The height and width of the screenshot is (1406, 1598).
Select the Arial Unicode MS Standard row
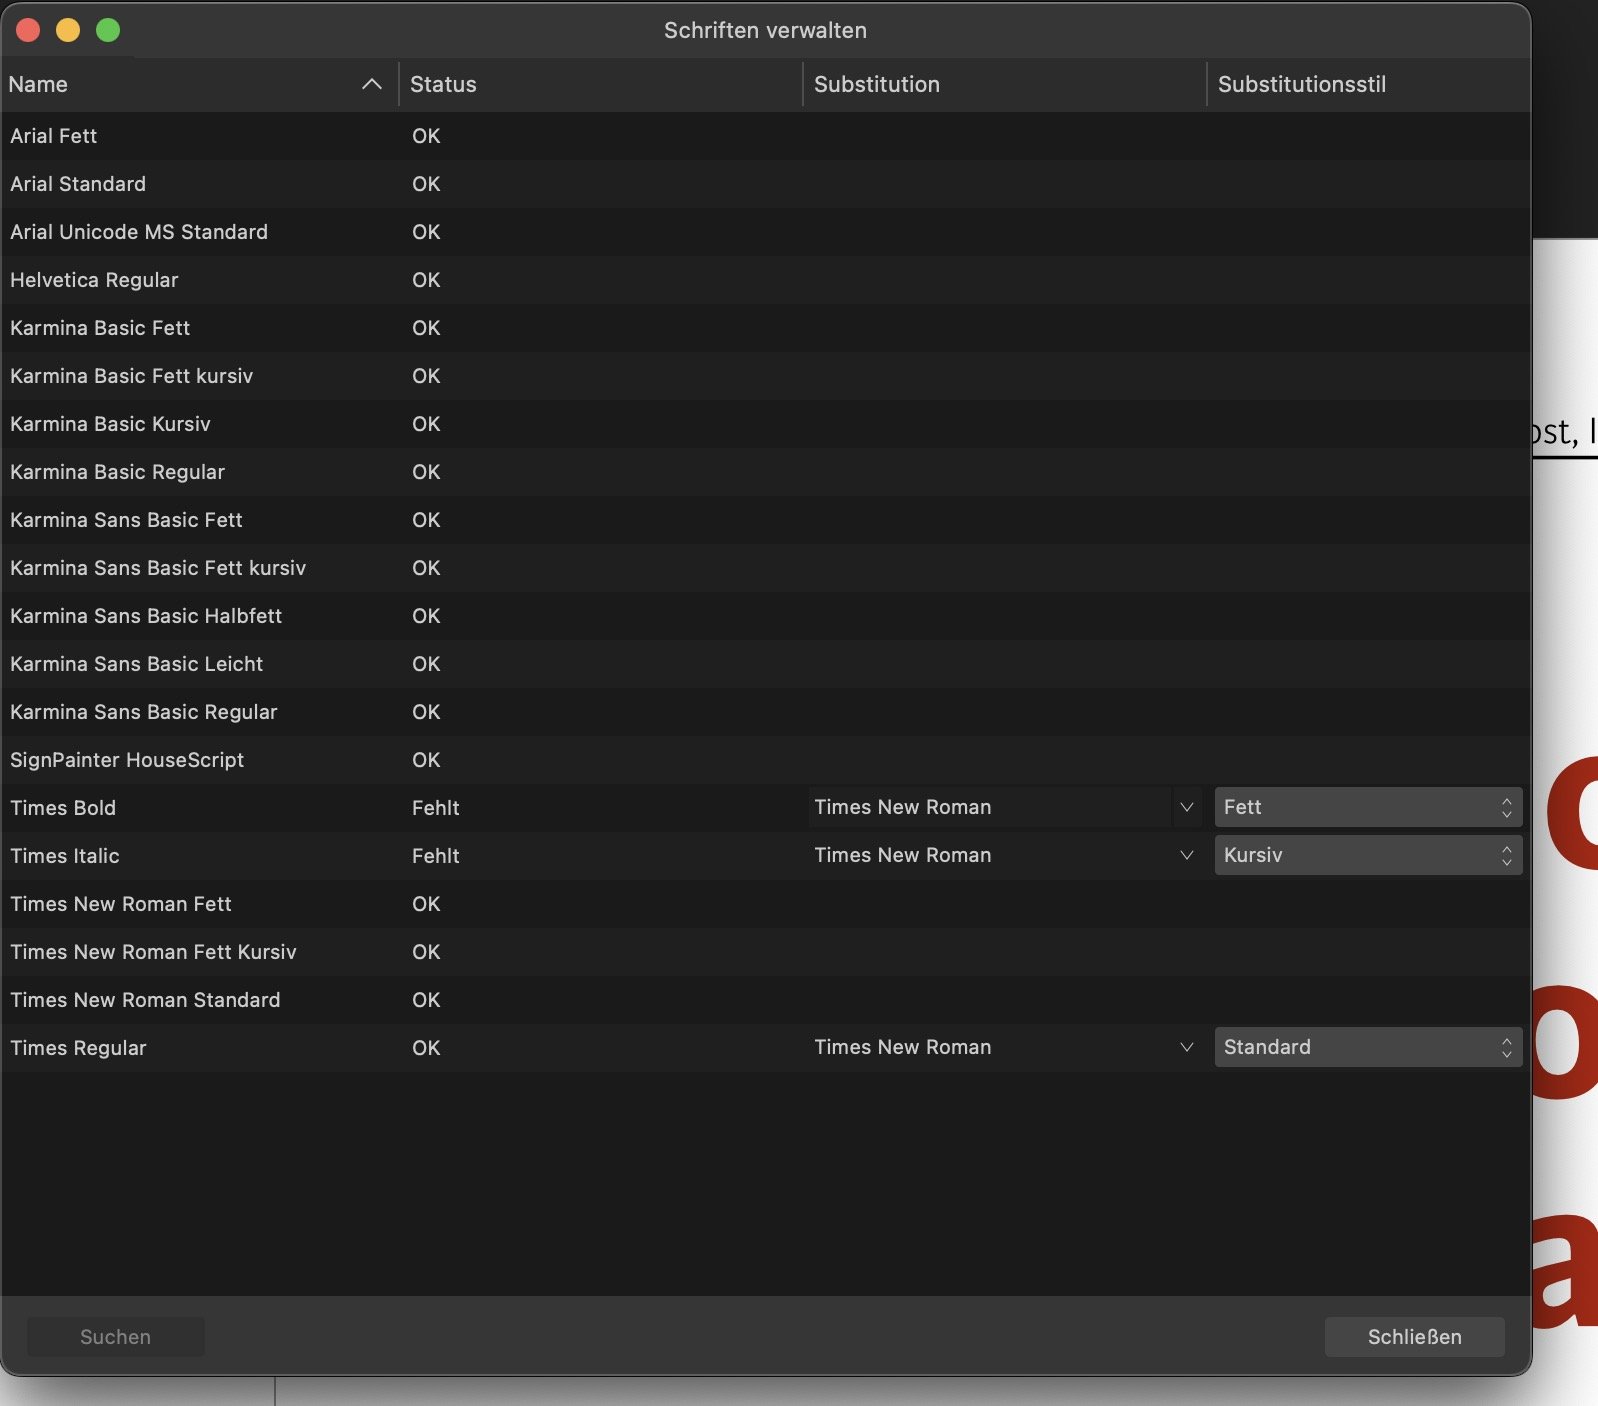click(x=766, y=232)
